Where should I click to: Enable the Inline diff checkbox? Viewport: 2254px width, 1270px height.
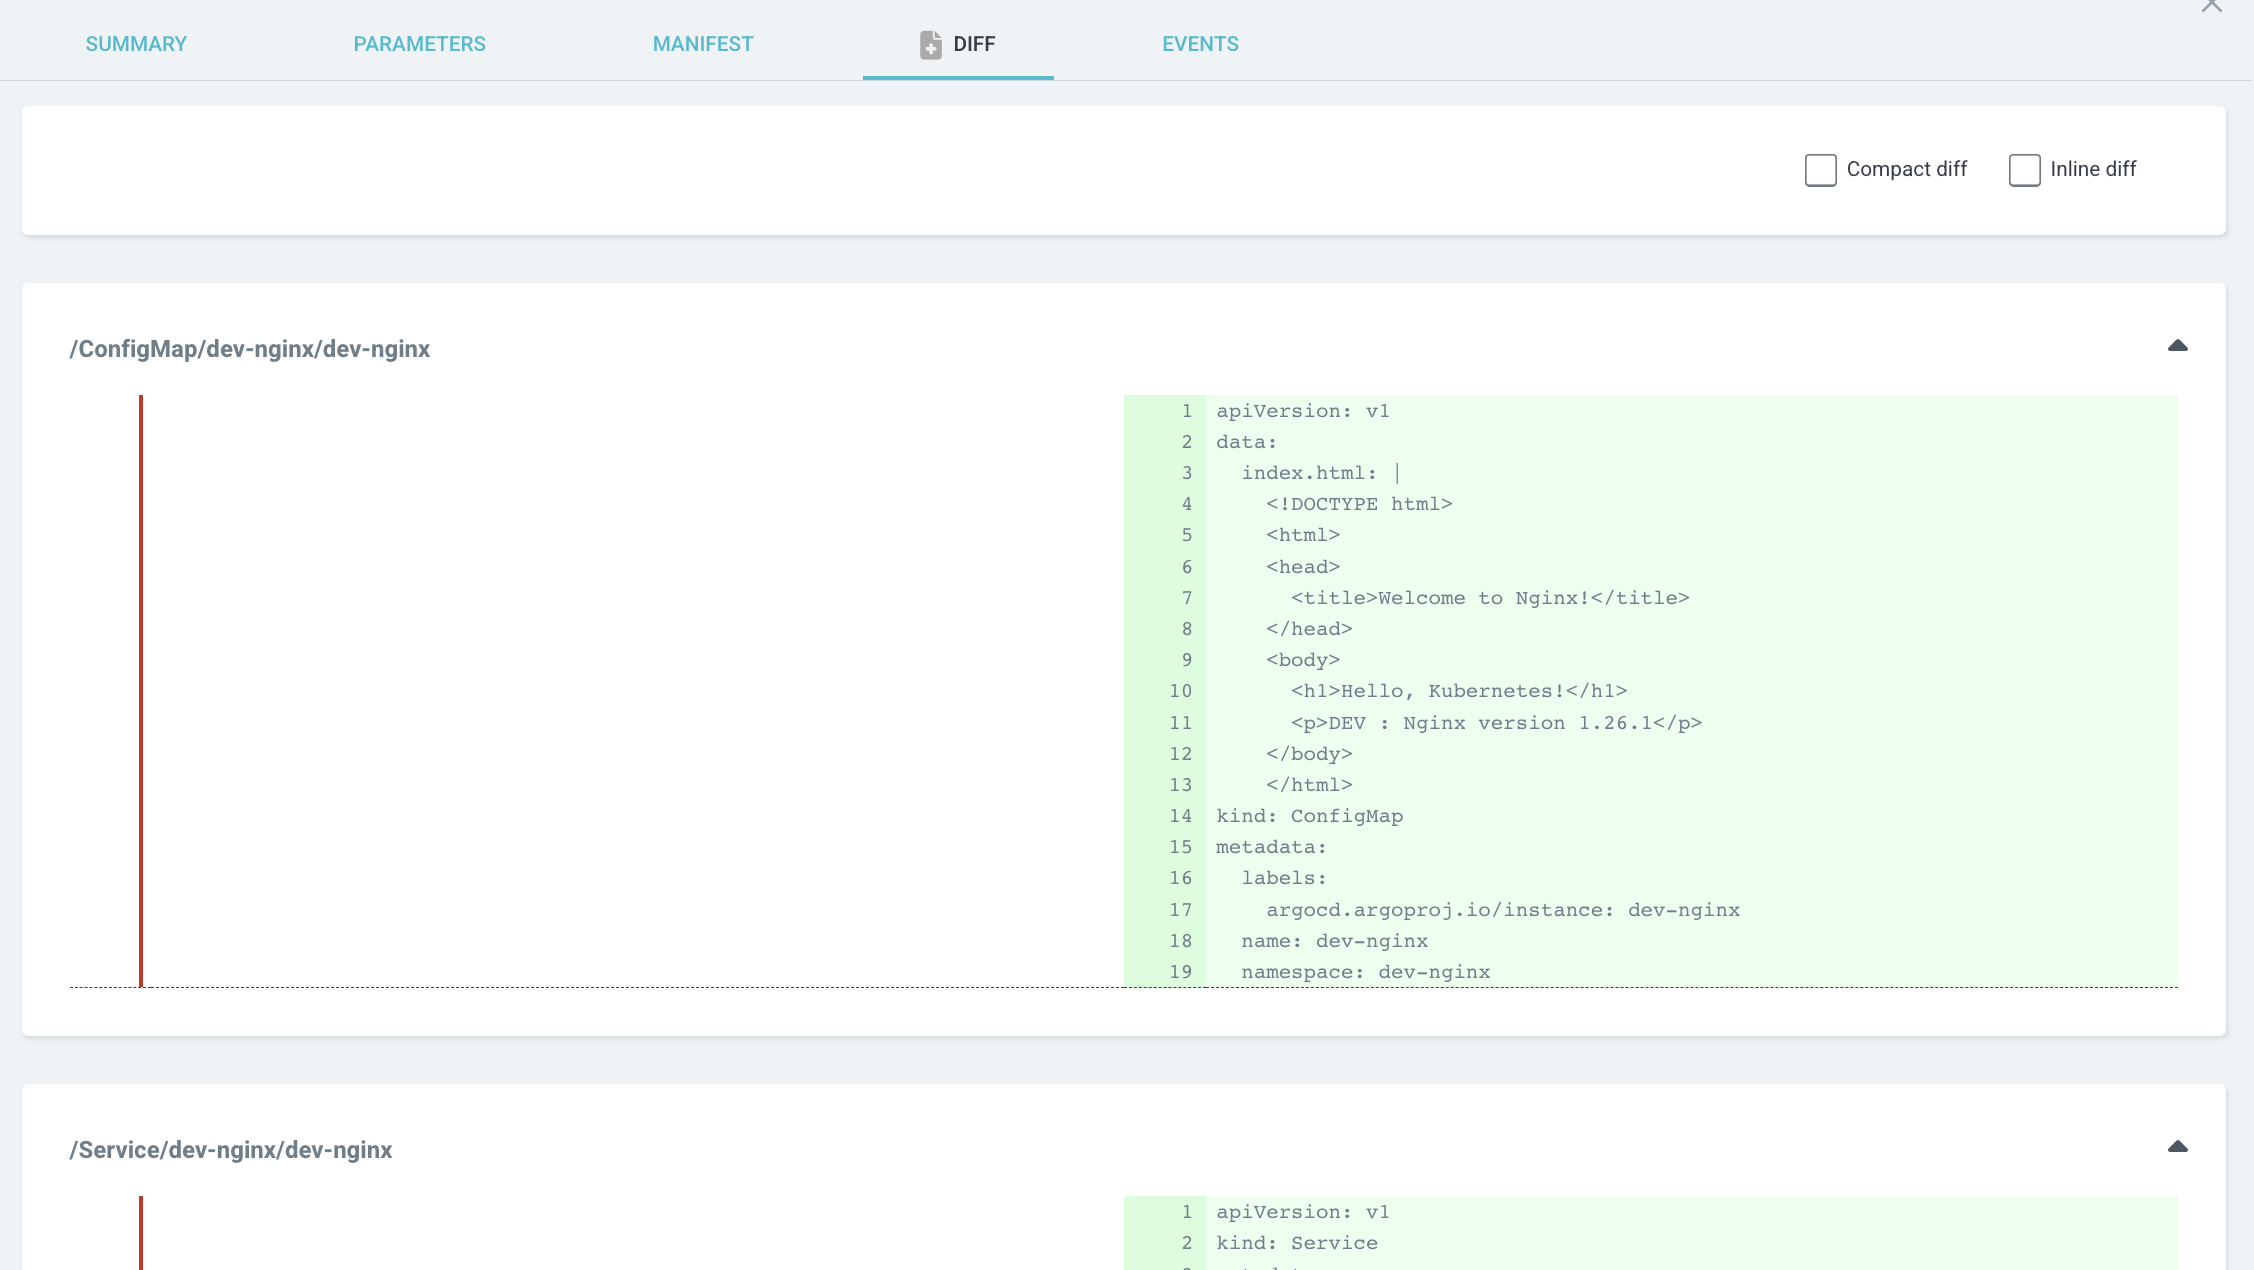pos(2024,170)
